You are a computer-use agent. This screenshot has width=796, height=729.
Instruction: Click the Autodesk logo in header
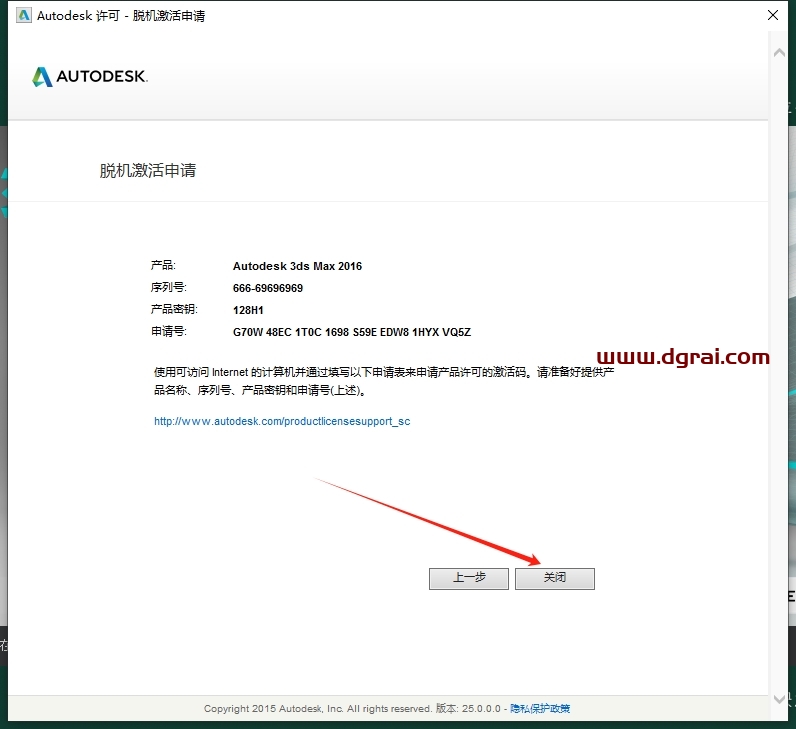coord(90,77)
